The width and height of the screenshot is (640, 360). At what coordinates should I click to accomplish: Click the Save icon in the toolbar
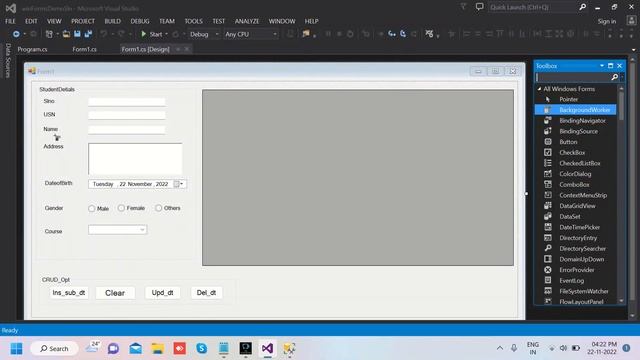(x=77, y=34)
